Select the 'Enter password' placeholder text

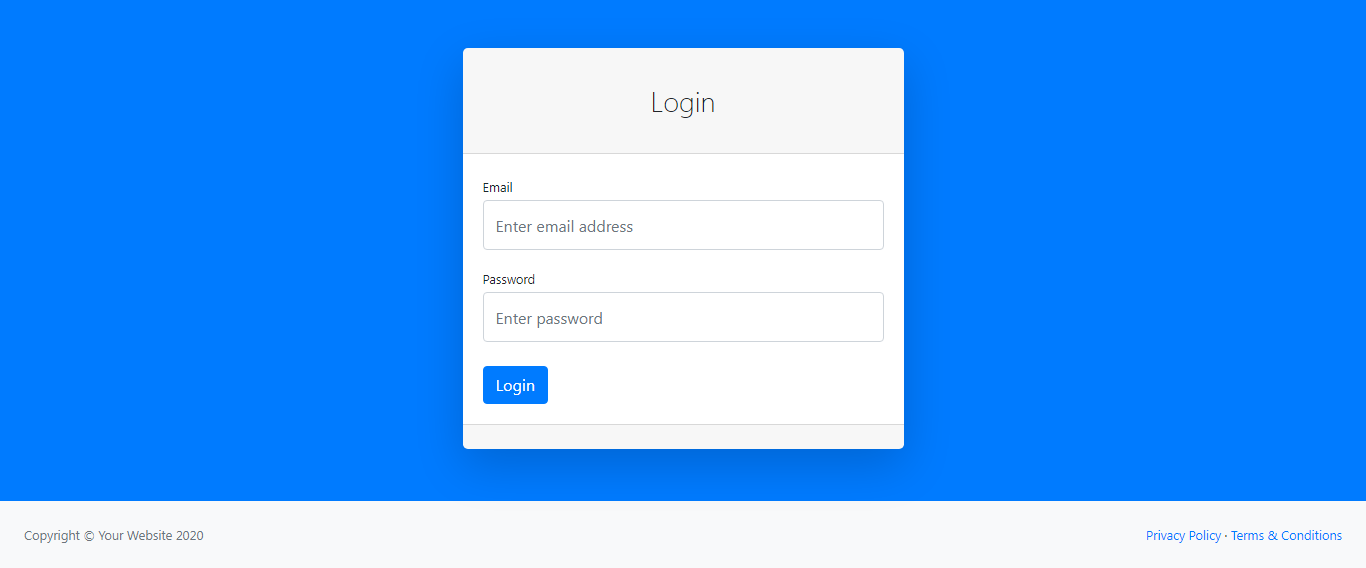pos(549,319)
